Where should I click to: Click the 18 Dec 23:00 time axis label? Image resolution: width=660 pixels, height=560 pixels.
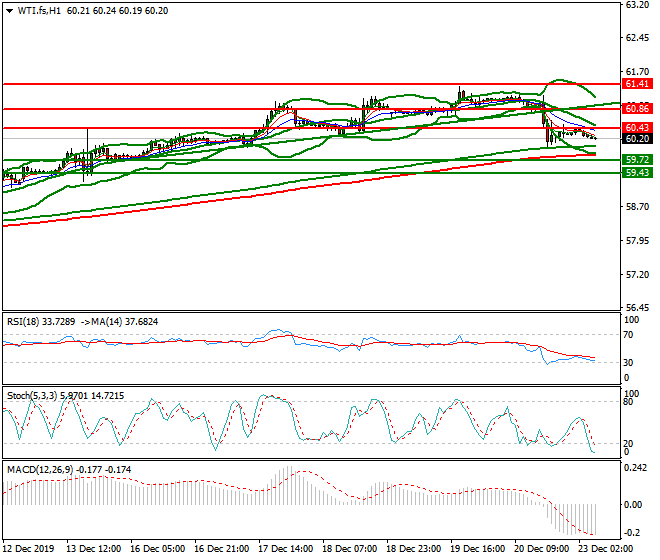[413, 549]
